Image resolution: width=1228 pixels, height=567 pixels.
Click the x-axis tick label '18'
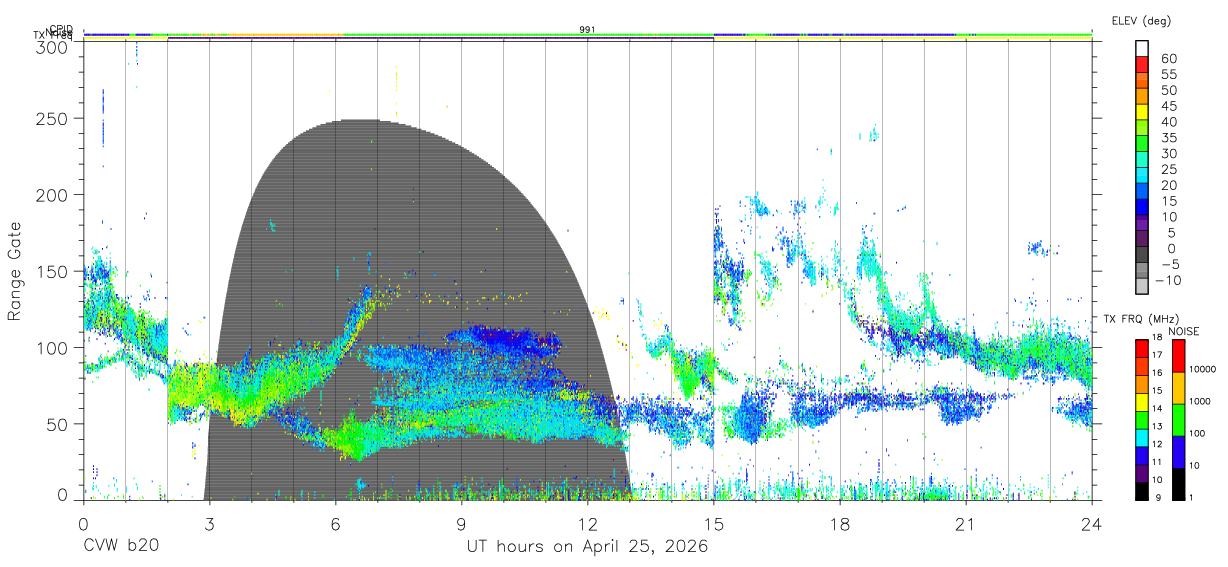click(839, 523)
